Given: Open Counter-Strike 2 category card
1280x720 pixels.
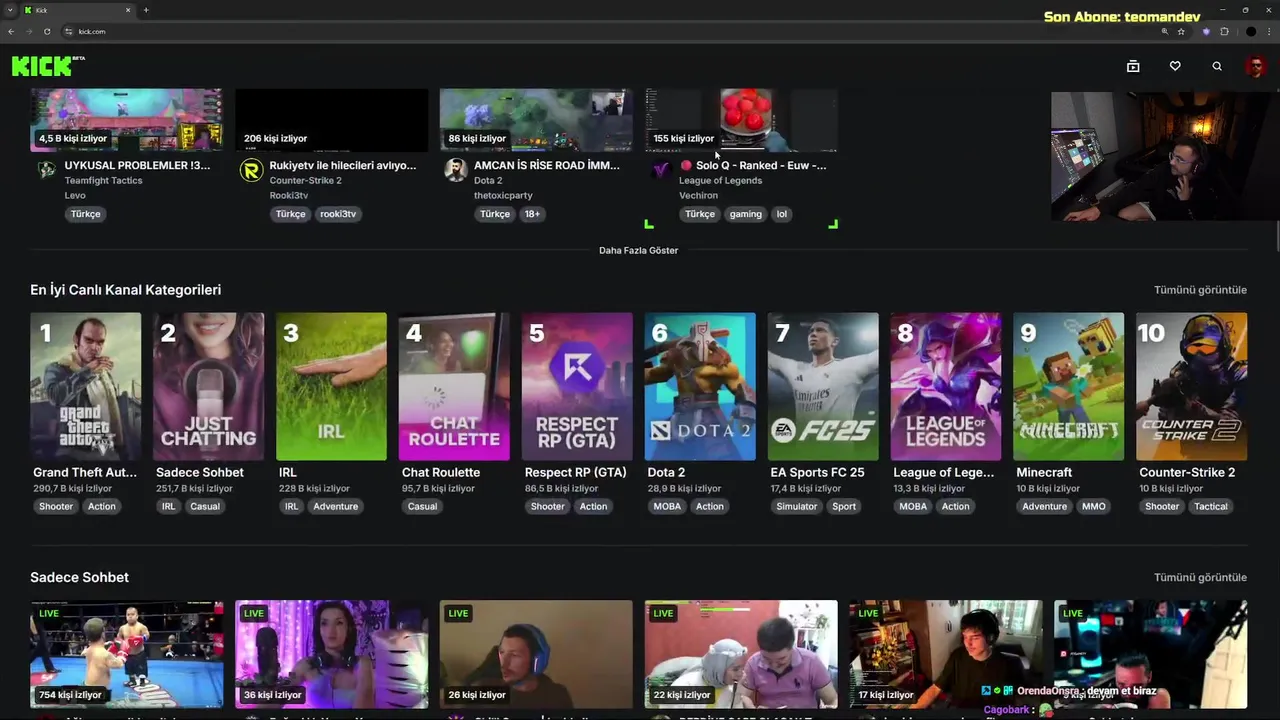Looking at the screenshot, I should click(x=1192, y=387).
